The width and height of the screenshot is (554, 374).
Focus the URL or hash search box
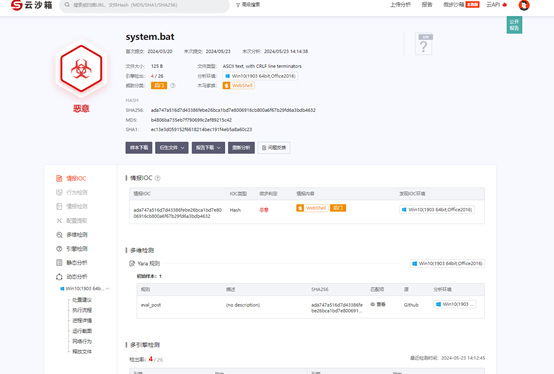(x=145, y=5)
